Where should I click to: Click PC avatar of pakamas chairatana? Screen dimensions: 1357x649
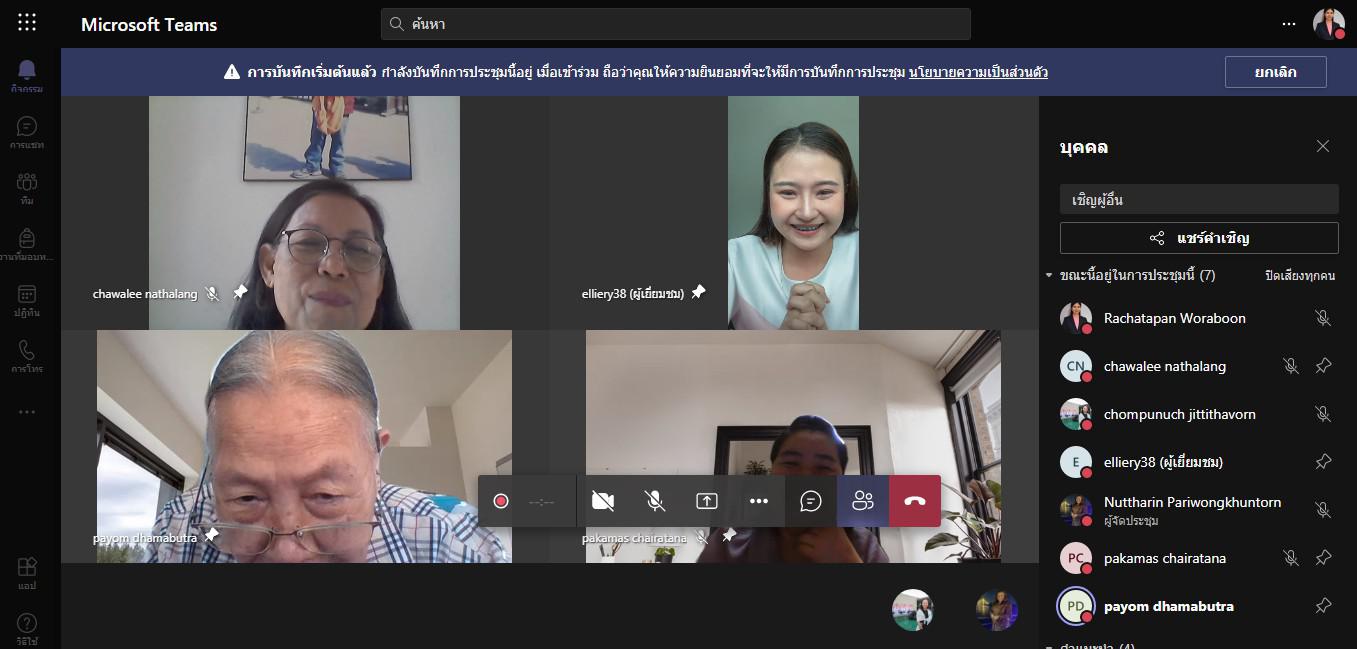[1076, 558]
